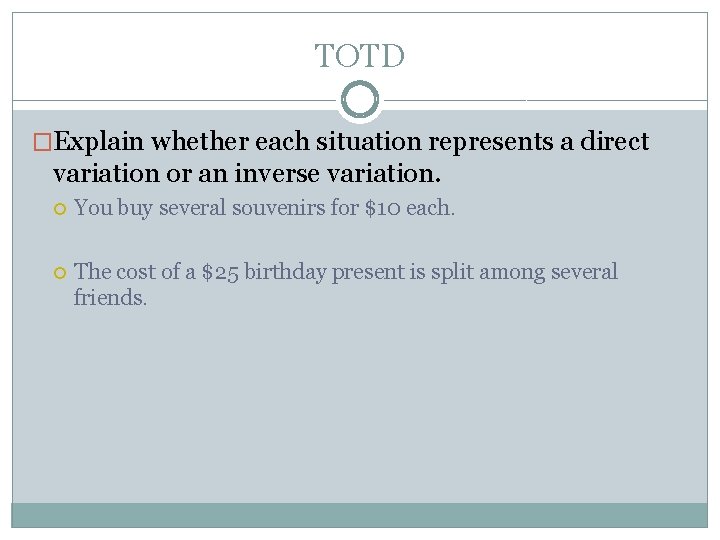Screen dimensions: 720x540
Task: Click the TOTD slide title
Action: click(360, 56)
